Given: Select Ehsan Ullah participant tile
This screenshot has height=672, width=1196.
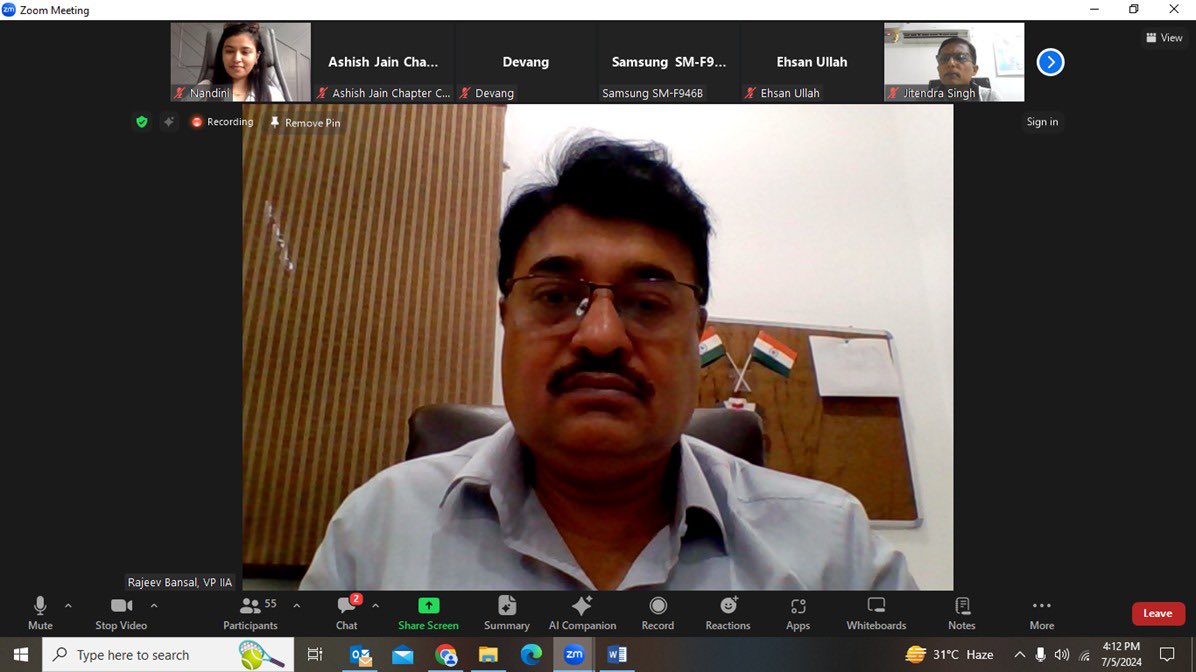Looking at the screenshot, I should pyautogui.click(x=812, y=62).
